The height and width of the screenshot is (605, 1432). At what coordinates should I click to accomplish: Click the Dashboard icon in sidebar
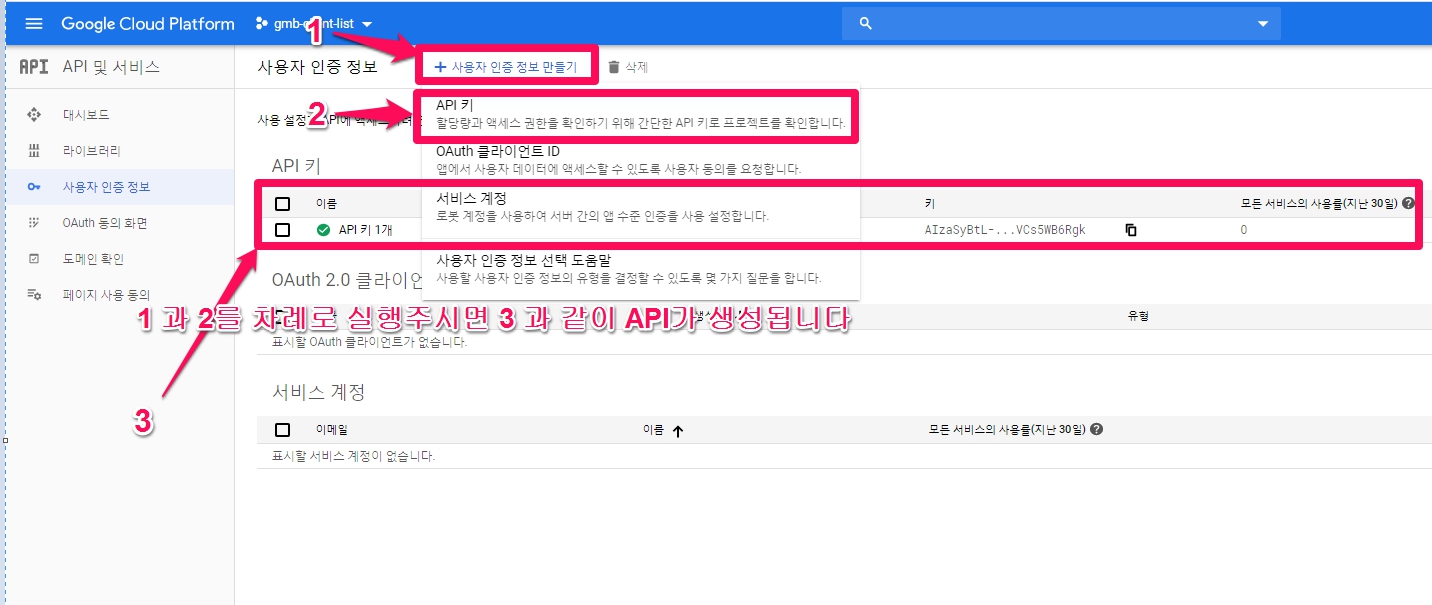[34, 115]
